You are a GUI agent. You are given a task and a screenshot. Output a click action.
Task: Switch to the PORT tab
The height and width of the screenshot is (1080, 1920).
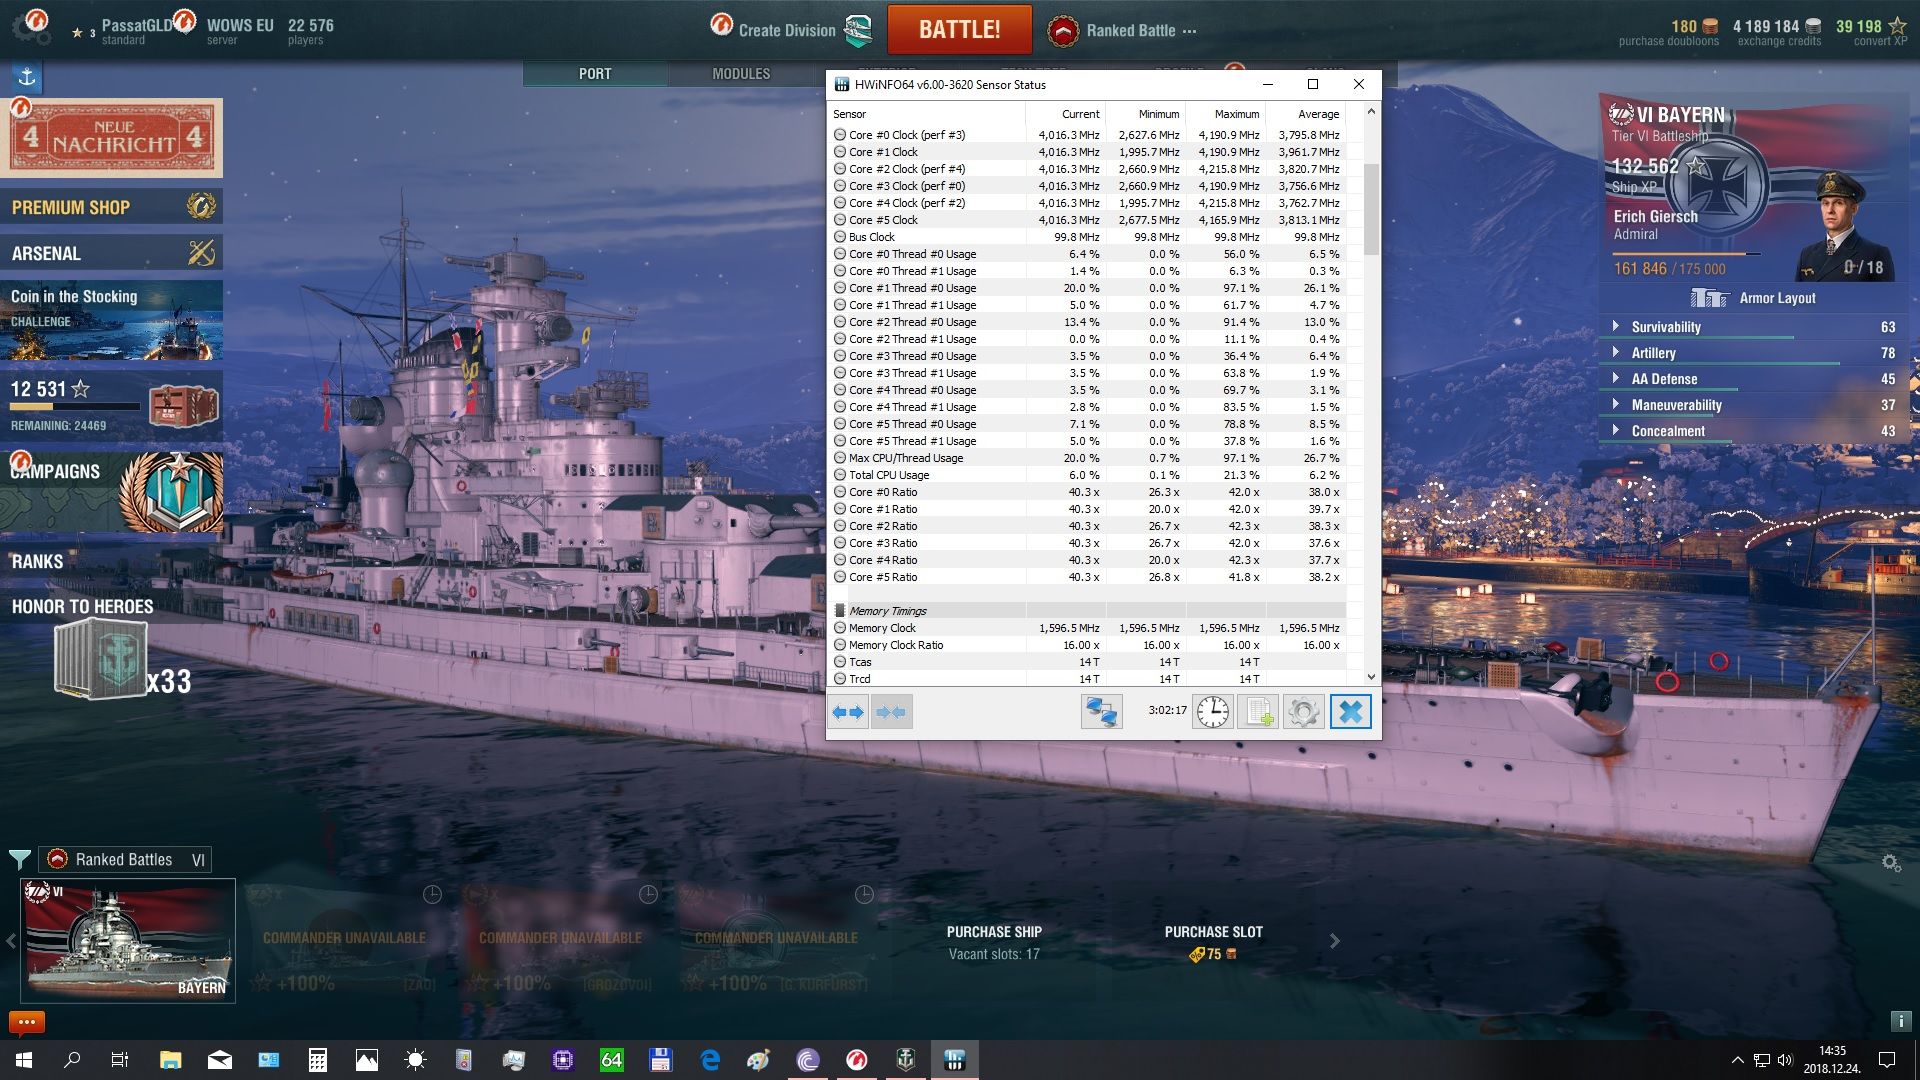pos(595,74)
